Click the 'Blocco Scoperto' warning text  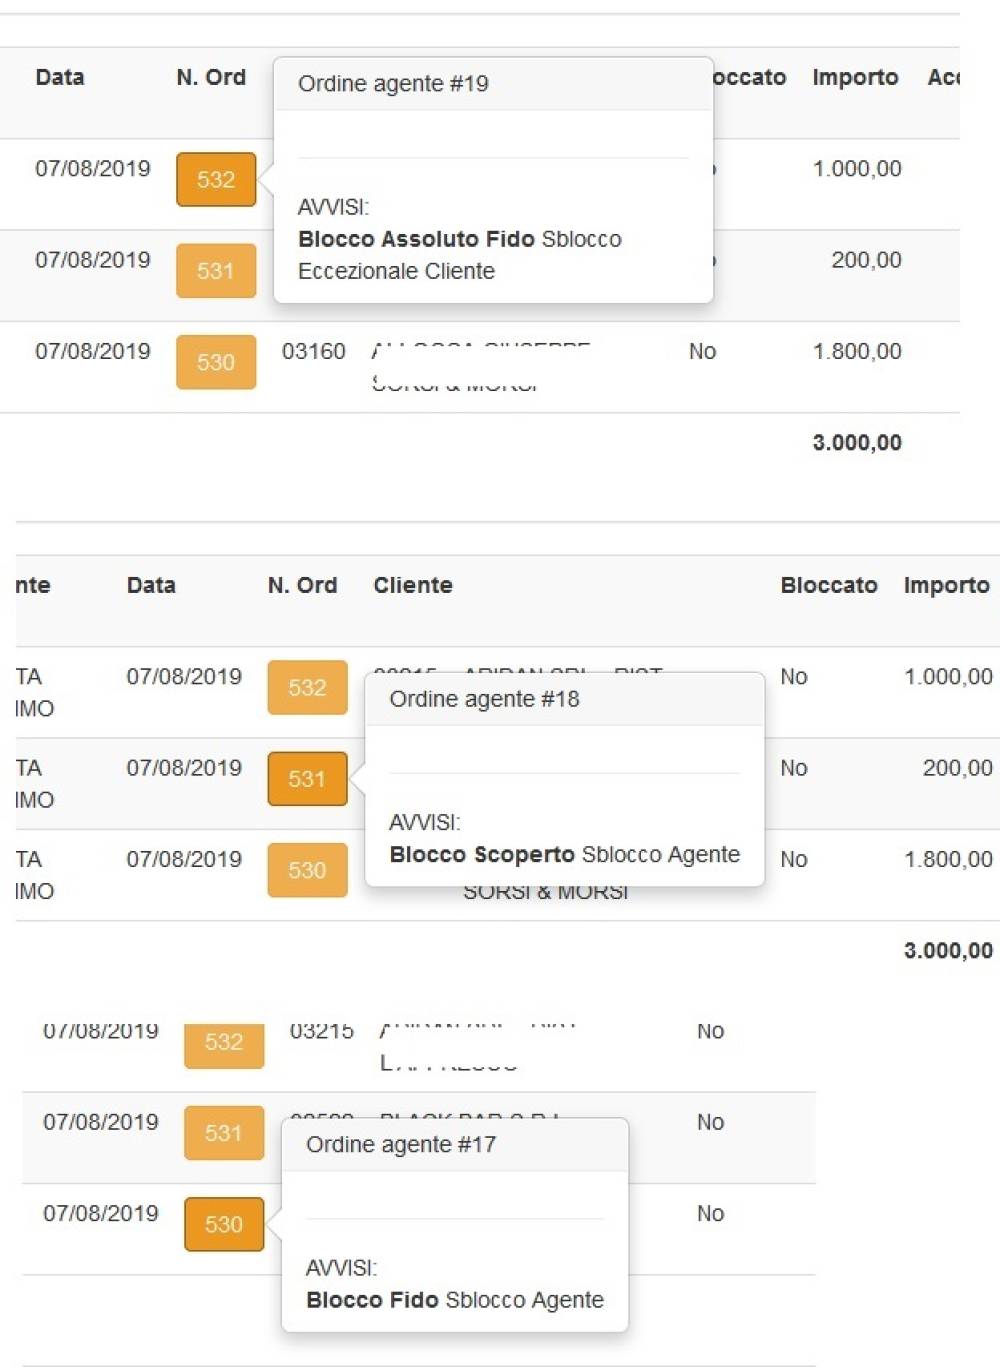(482, 855)
